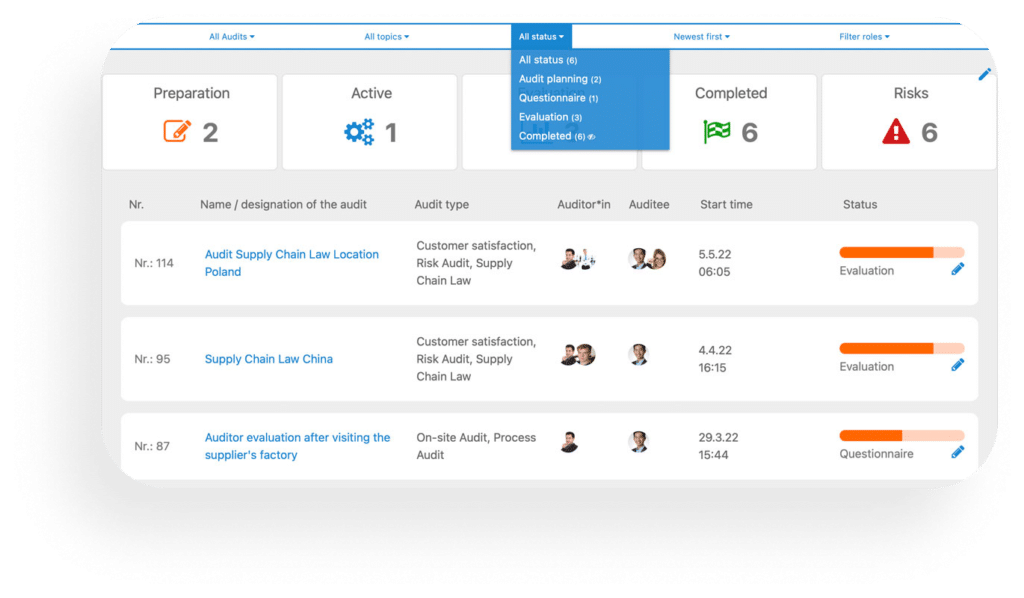This screenshot has height=598, width=1024.
Task: Click the Risks card red warning triangle
Action: pyautogui.click(x=896, y=131)
